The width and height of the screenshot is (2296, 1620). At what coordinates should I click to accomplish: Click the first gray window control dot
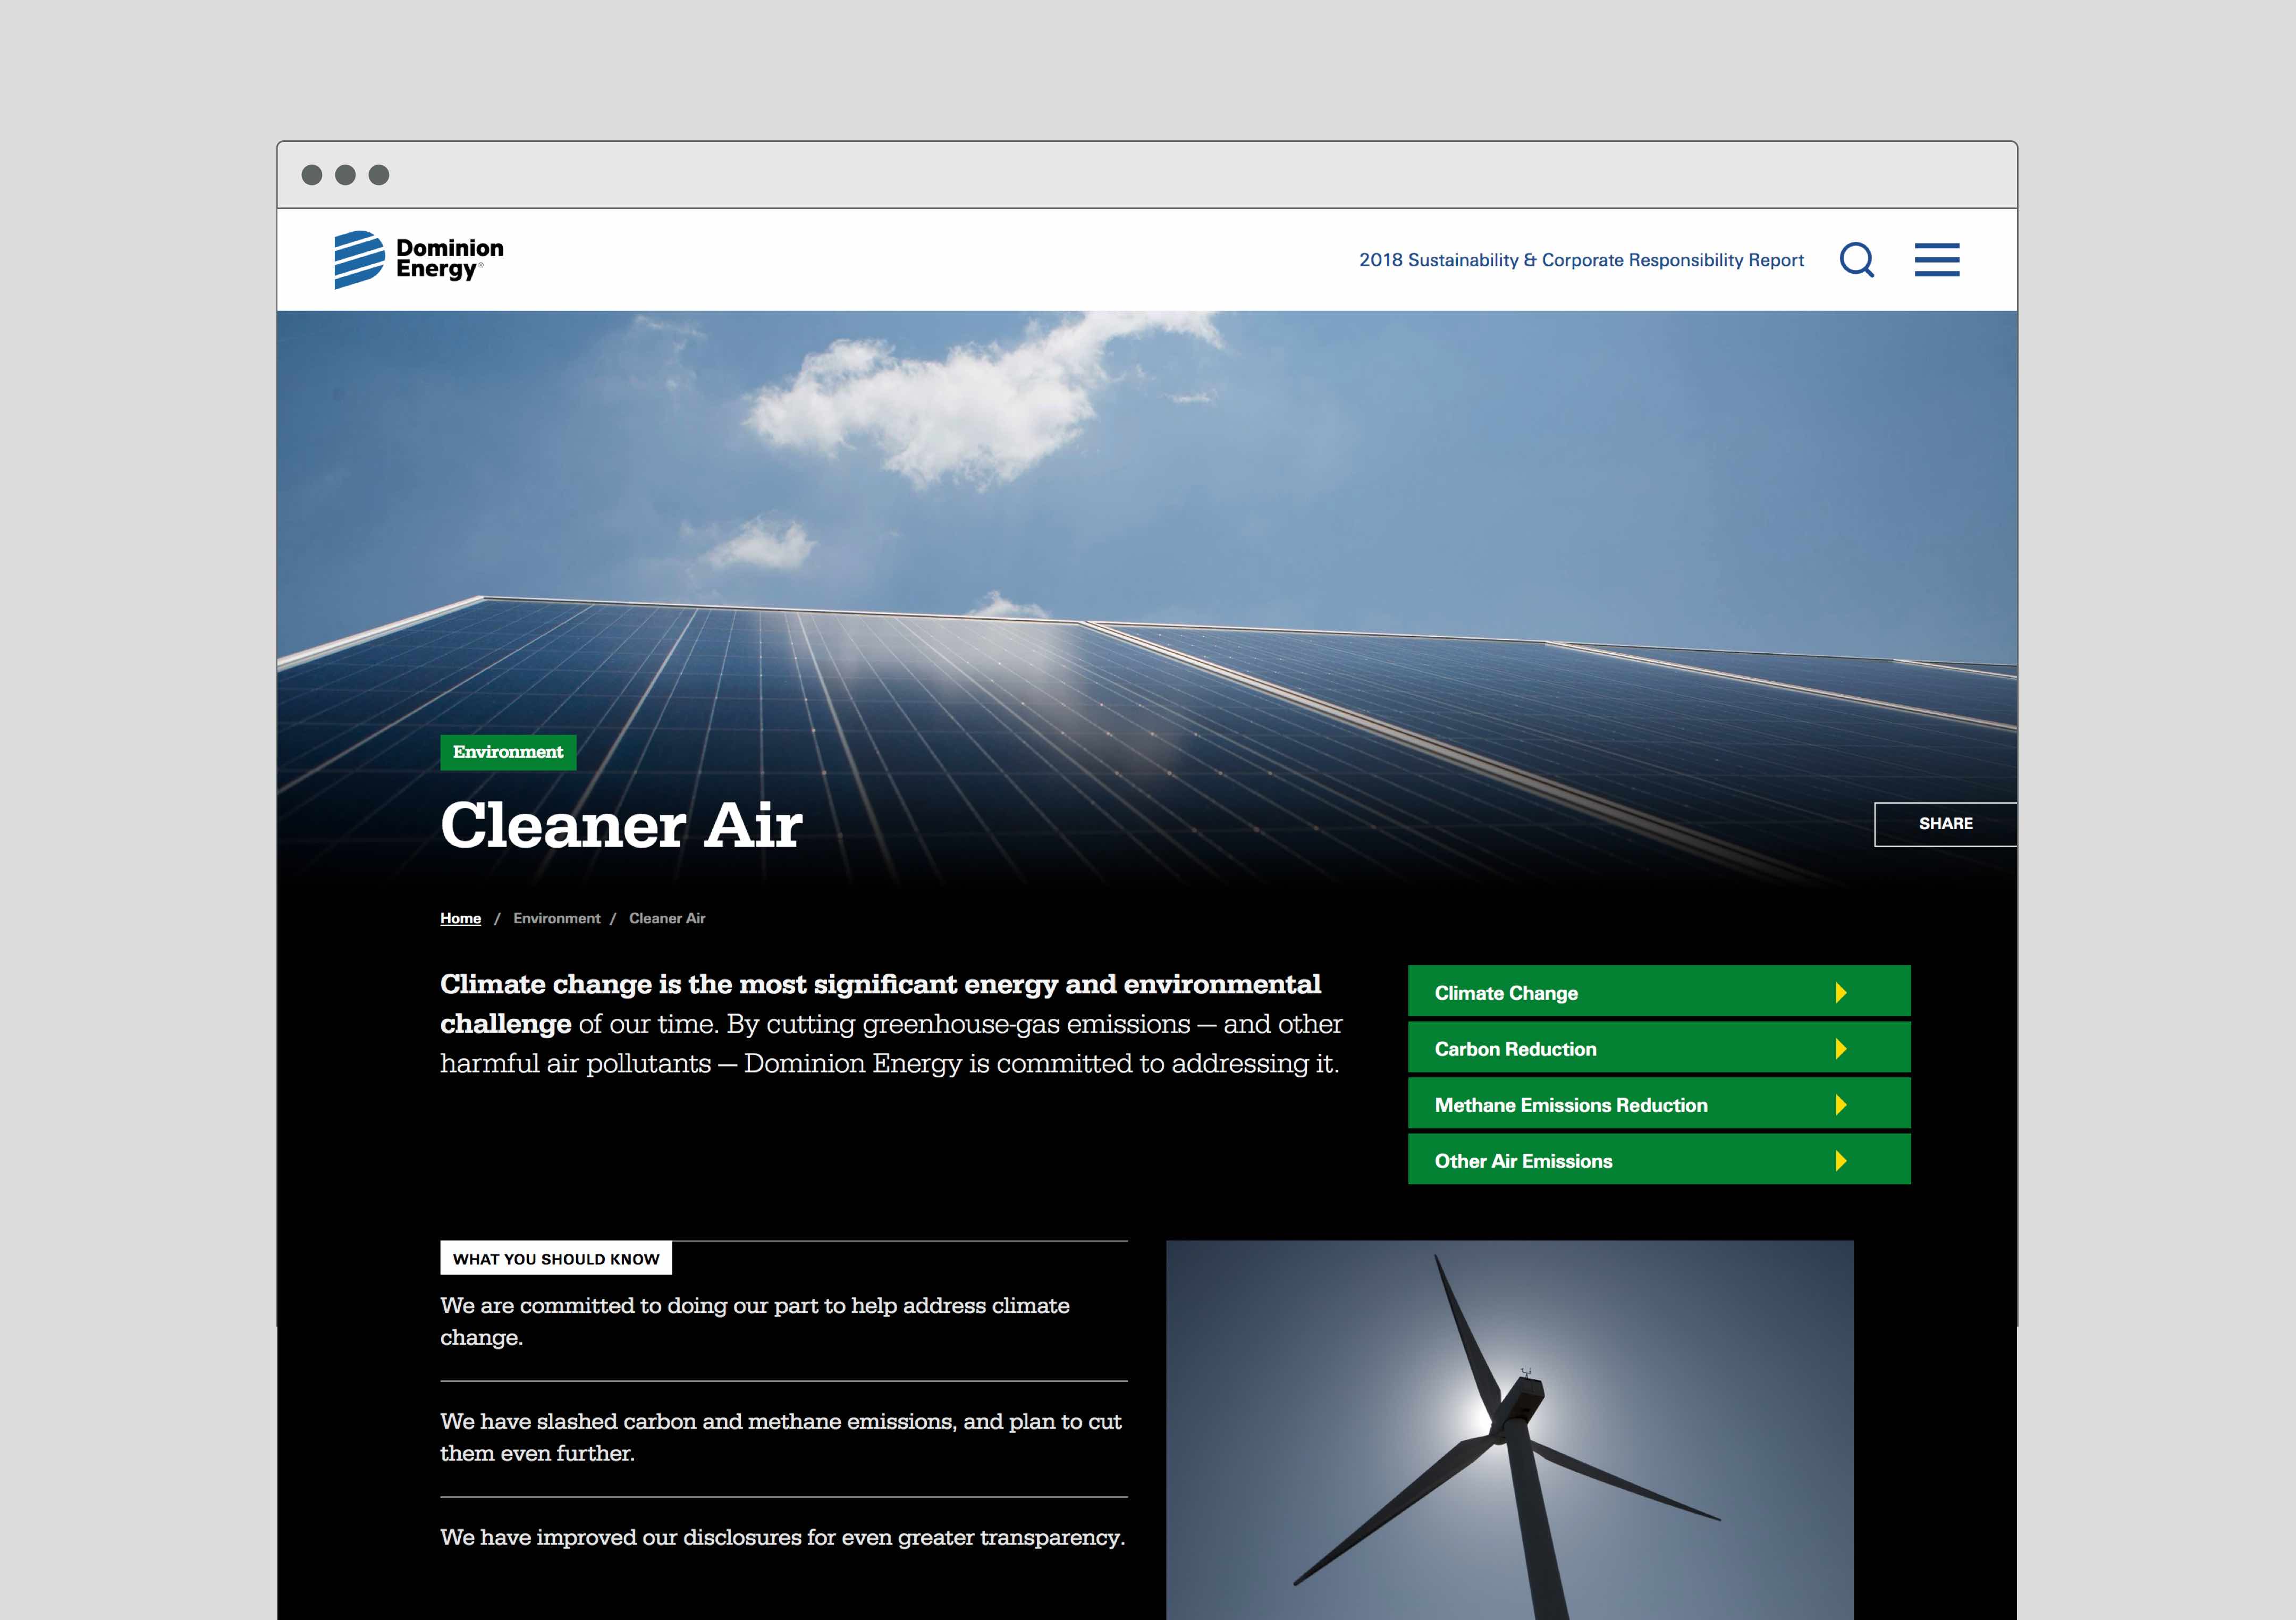(x=312, y=175)
